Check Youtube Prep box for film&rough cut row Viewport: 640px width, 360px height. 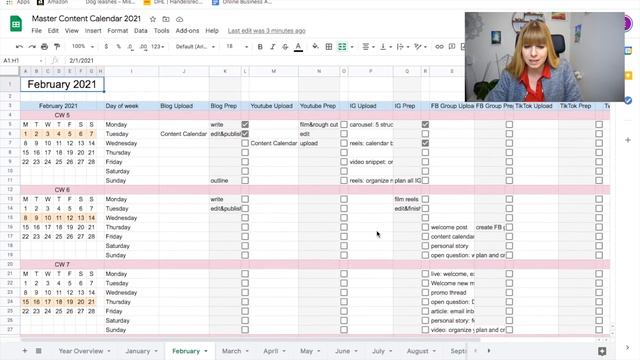click(x=344, y=124)
